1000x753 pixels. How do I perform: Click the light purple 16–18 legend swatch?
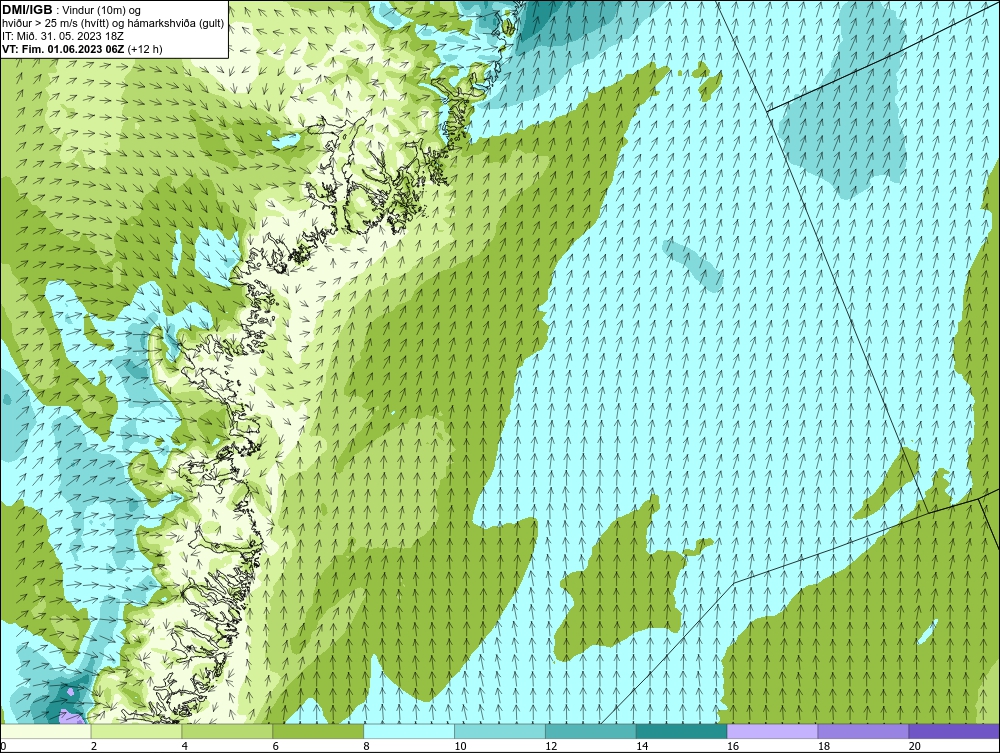click(x=772, y=731)
